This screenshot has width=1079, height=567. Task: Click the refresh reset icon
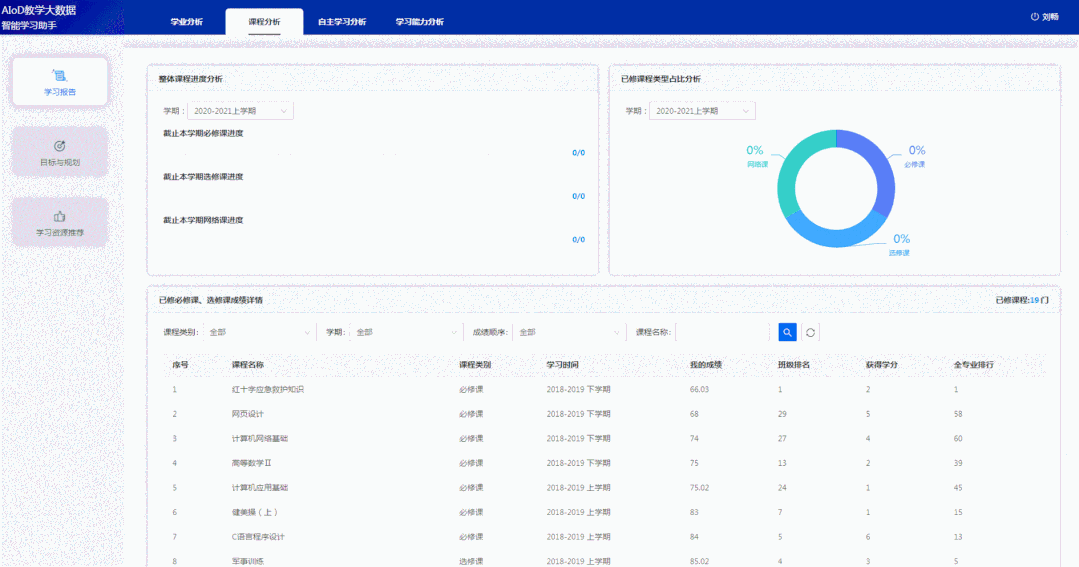click(810, 332)
